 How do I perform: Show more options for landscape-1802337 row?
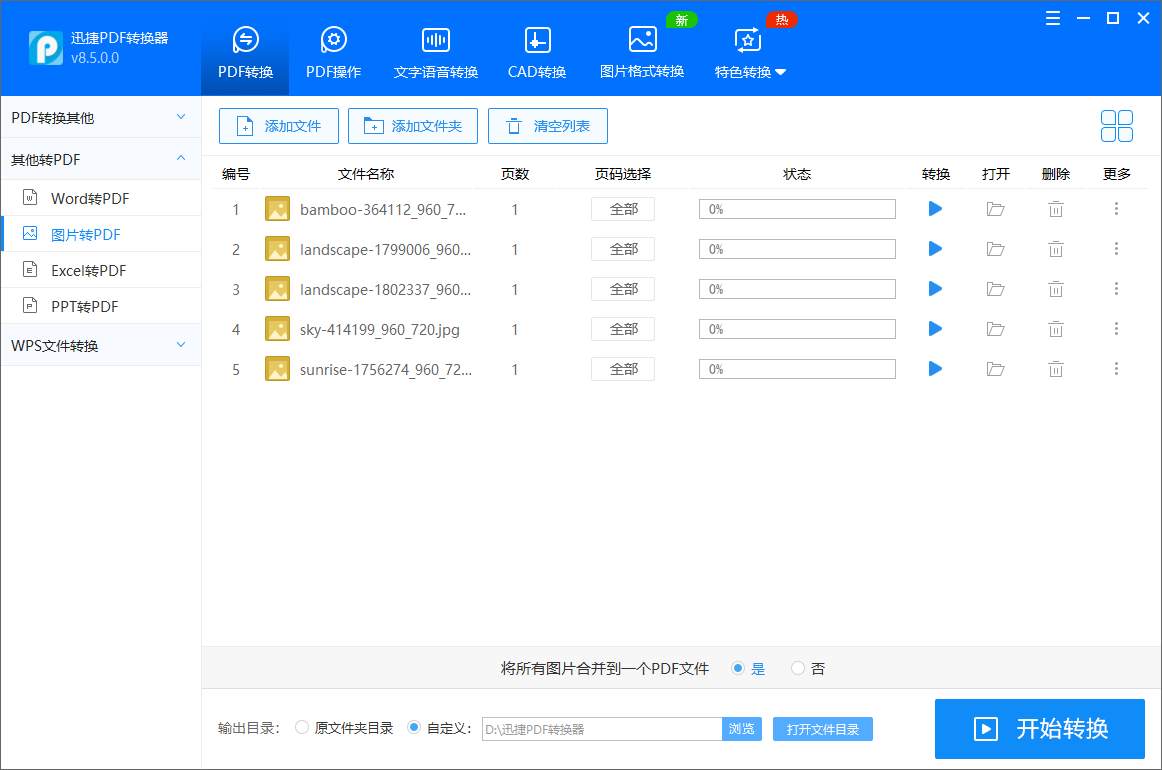click(1116, 289)
